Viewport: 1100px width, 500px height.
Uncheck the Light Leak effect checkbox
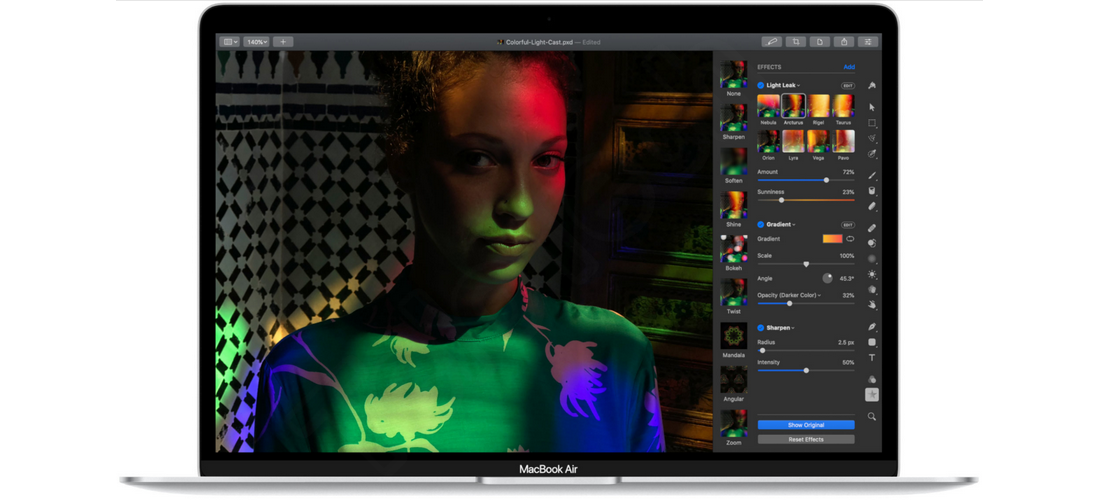[760, 86]
